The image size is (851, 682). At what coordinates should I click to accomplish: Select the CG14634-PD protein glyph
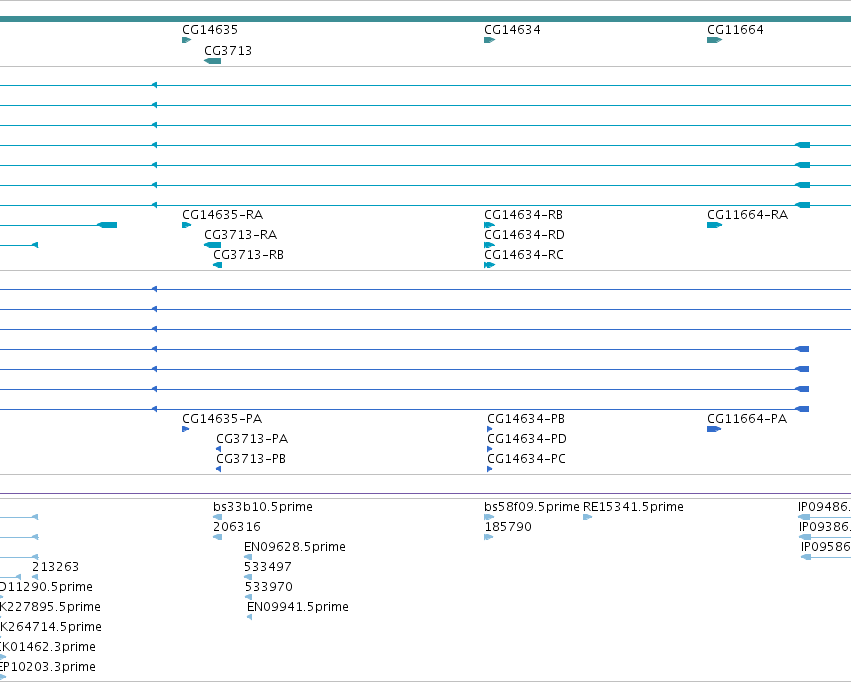pyautogui.click(x=490, y=449)
